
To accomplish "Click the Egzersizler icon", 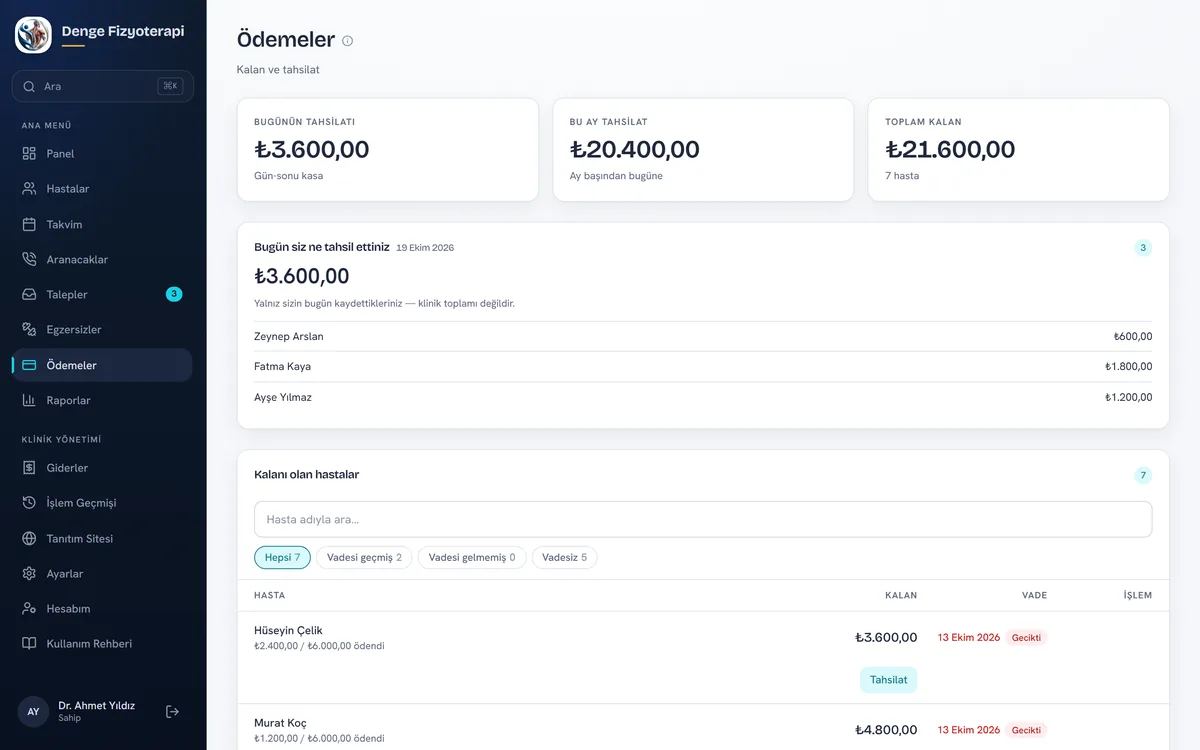I will pos(29,329).
